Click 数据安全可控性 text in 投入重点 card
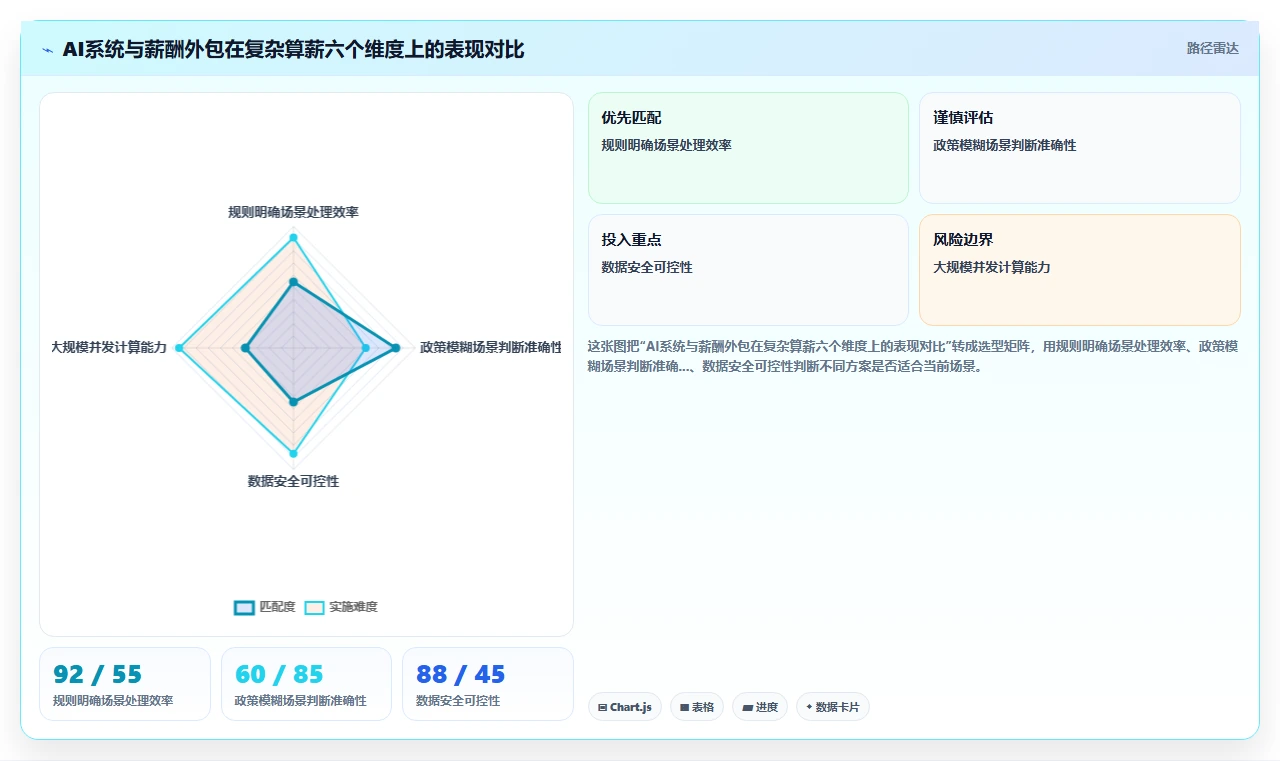Screen dimensions: 1280x761 647,267
